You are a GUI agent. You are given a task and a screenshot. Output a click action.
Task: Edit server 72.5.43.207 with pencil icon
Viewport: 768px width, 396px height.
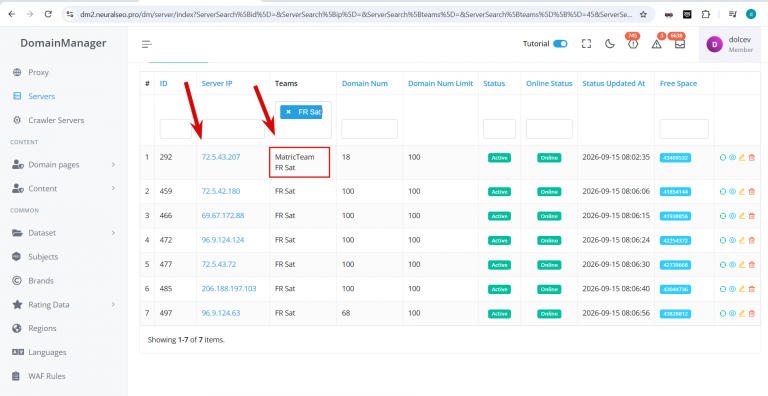click(742, 158)
